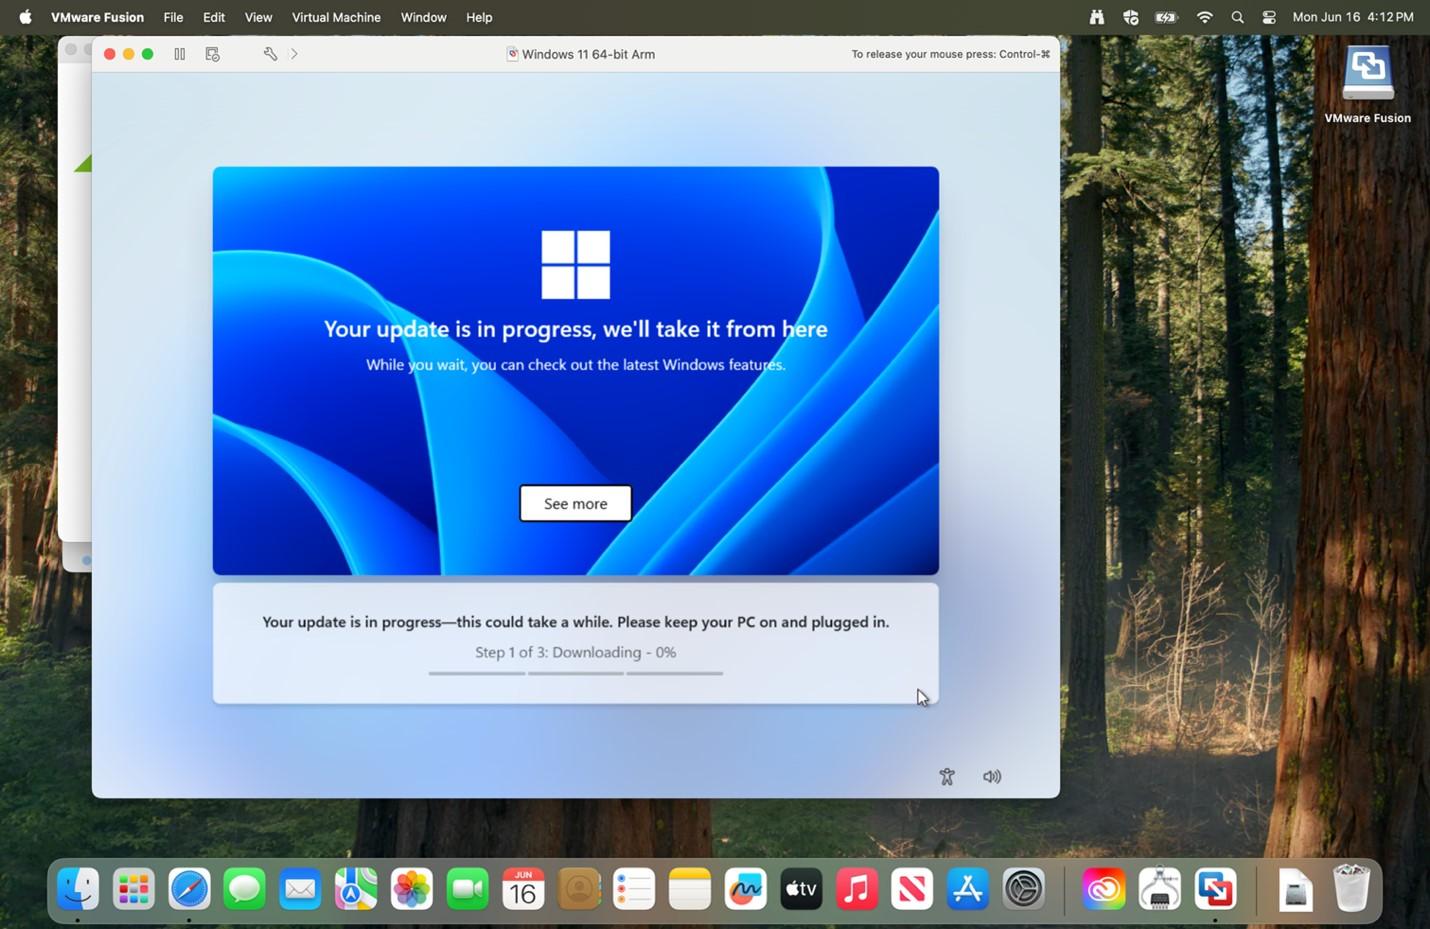Open Control Center from the menu bar
1430x929 pixels.
[1269, 17]
